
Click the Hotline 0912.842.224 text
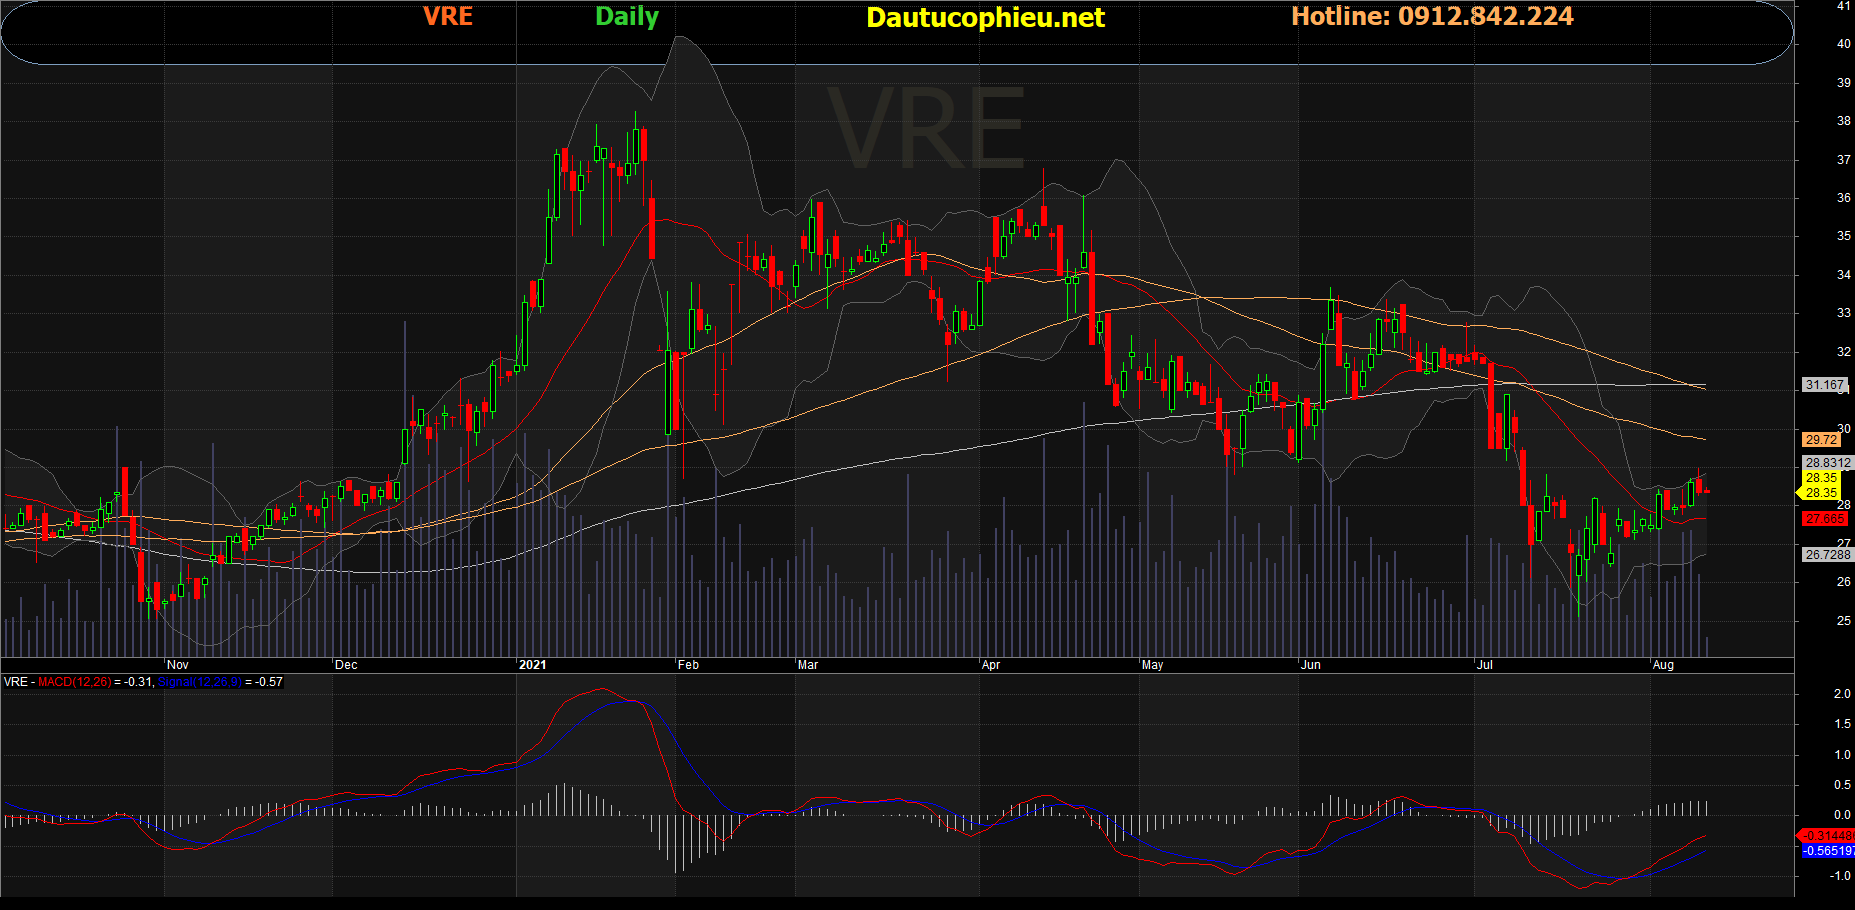[1432, 16]
